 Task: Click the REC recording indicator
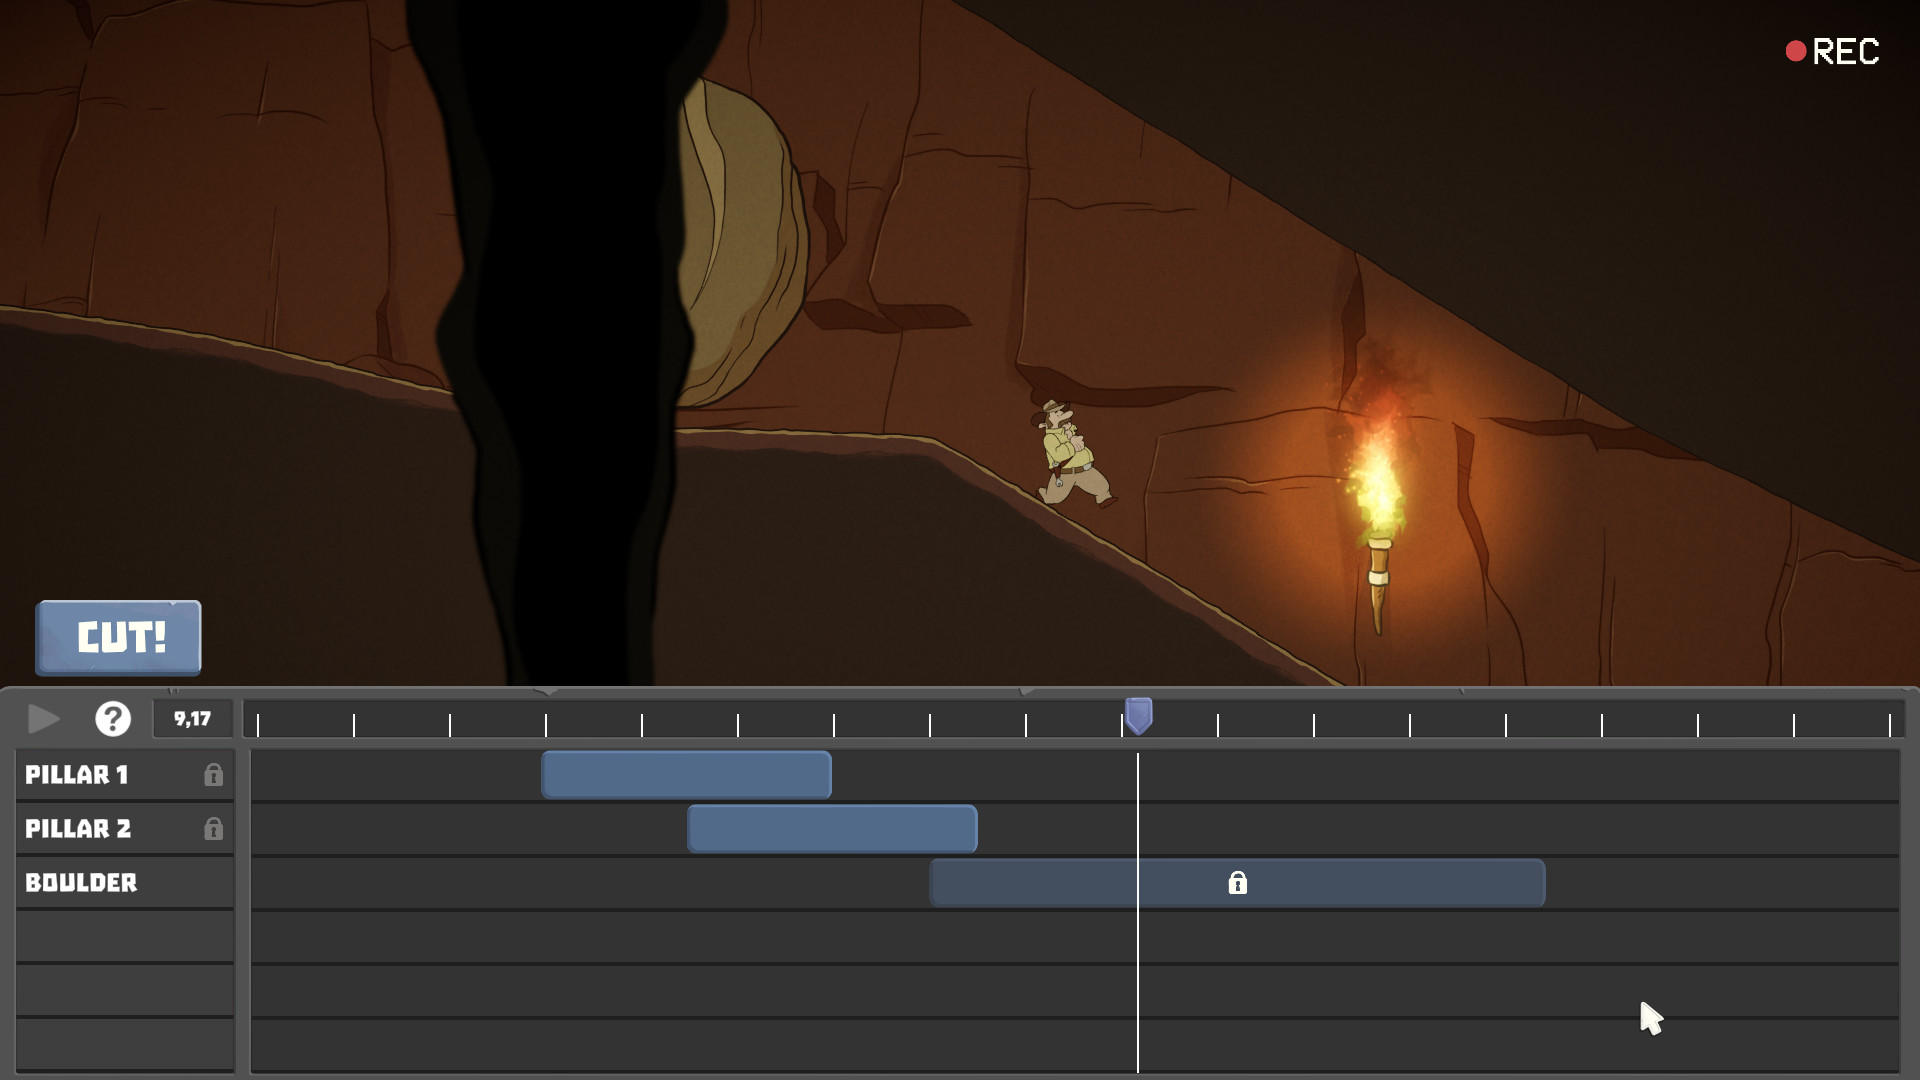1845,52
